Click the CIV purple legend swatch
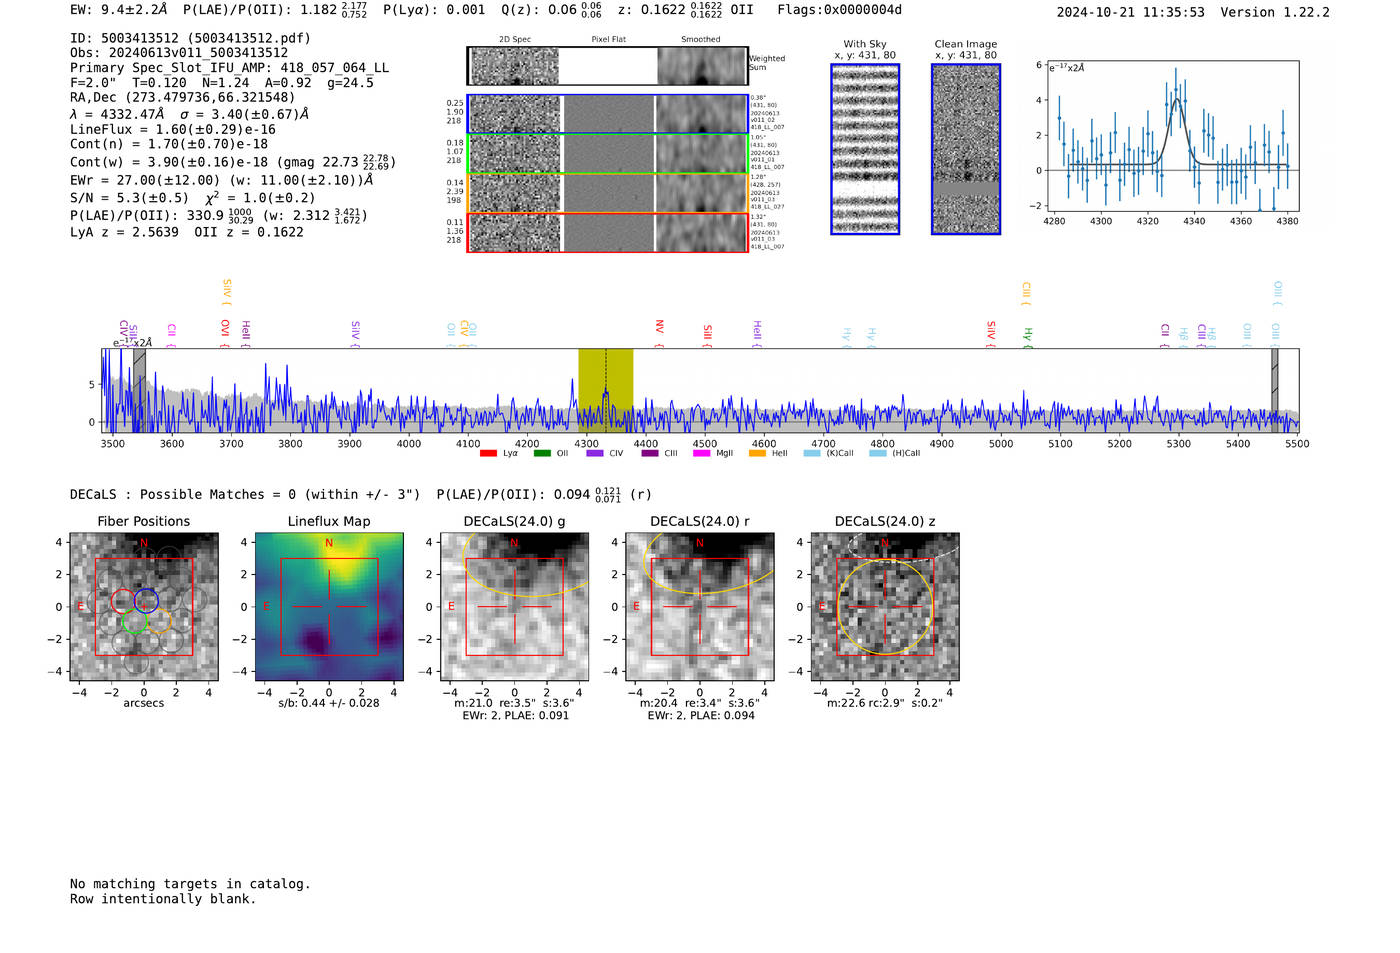 point(595,453)
